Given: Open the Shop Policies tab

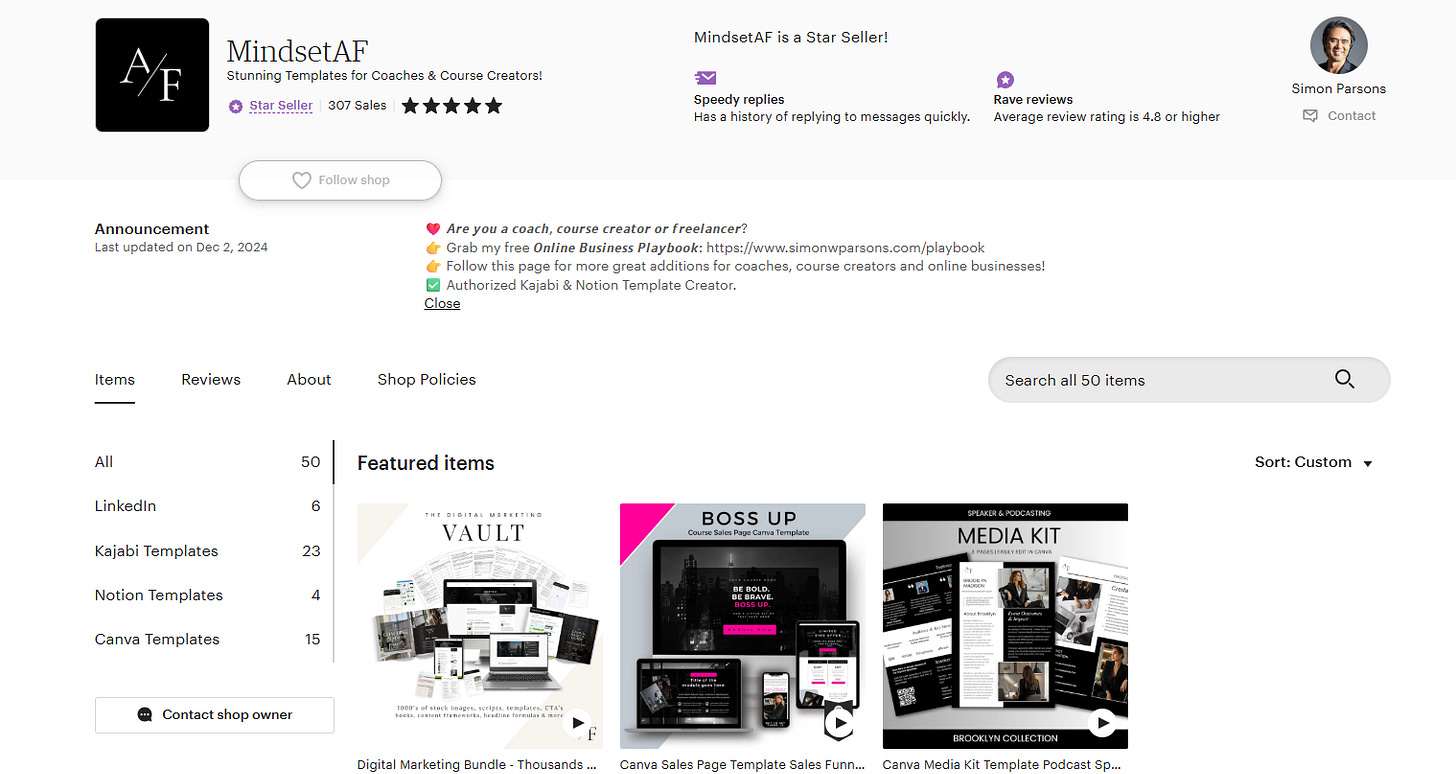Looking at the screenshot, I should point(427,380).
